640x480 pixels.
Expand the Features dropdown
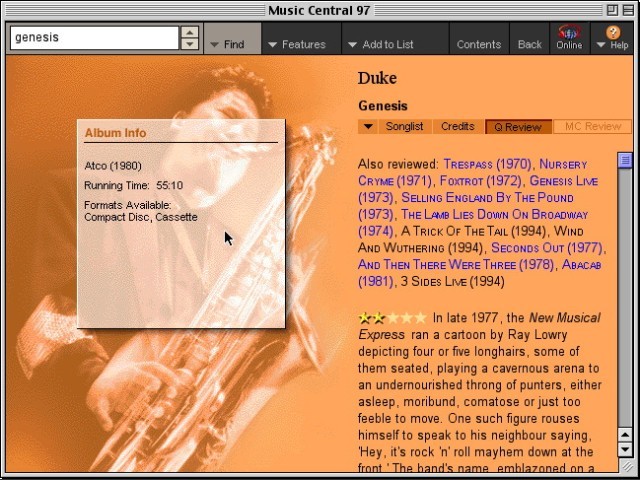[301, 38]
